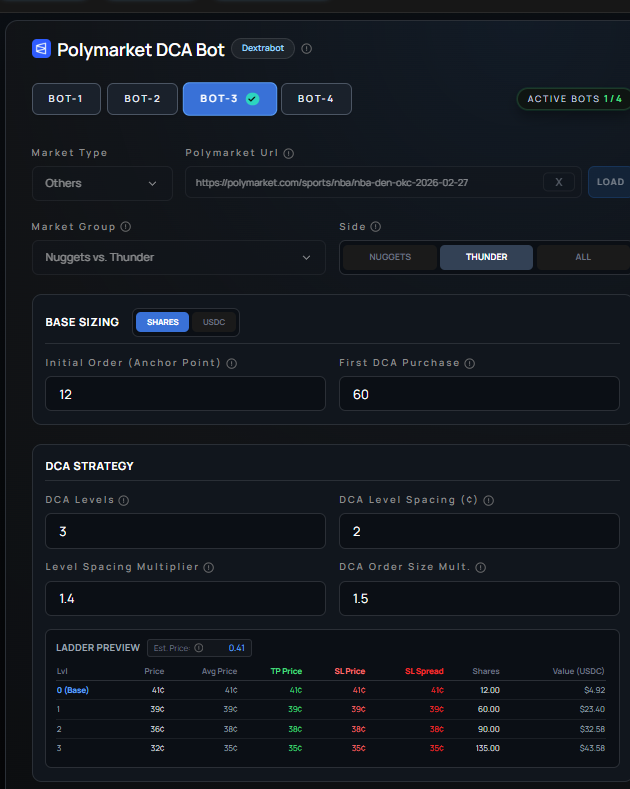The width and height of the screenshot is (630, 789).
Task: Click the Shares column header
Action: click(x=486, y=671)
